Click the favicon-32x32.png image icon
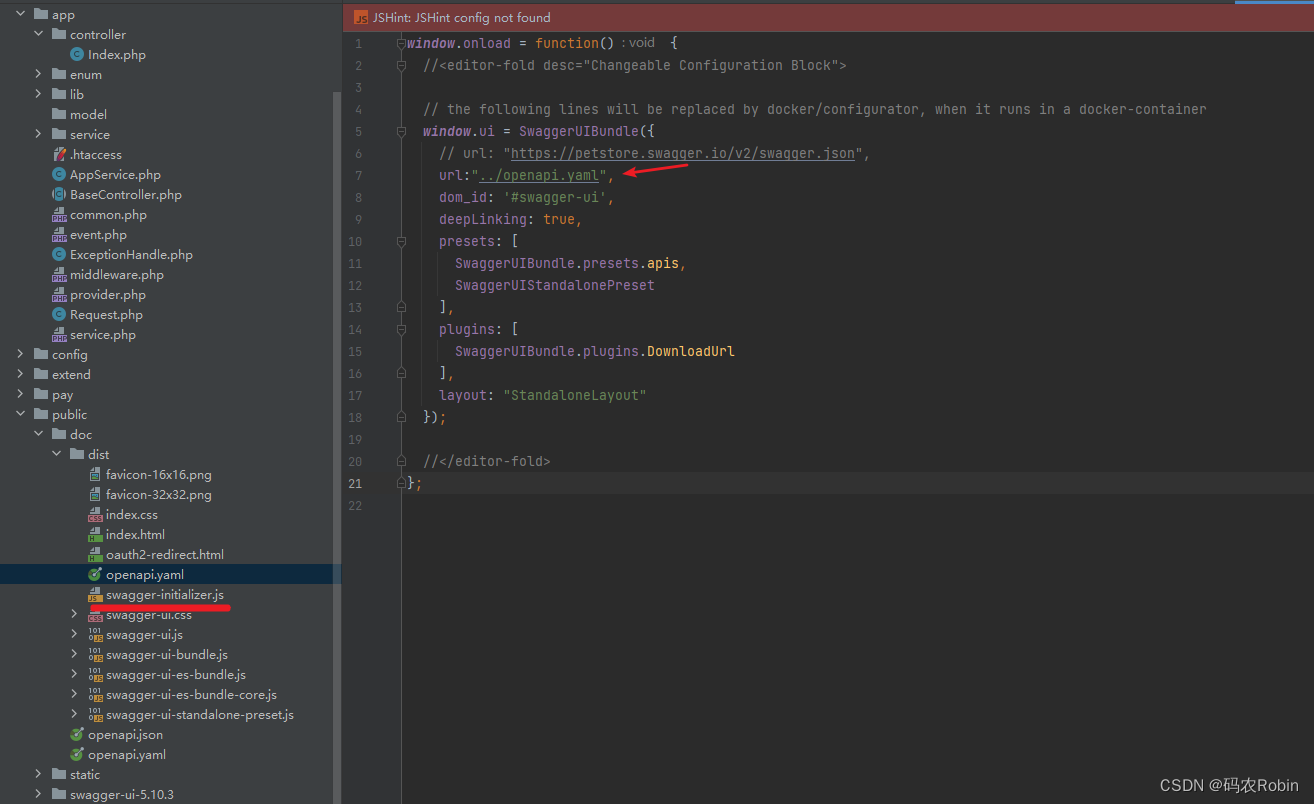This screenshot has height=804, width=1314. (x=95, y=494)
